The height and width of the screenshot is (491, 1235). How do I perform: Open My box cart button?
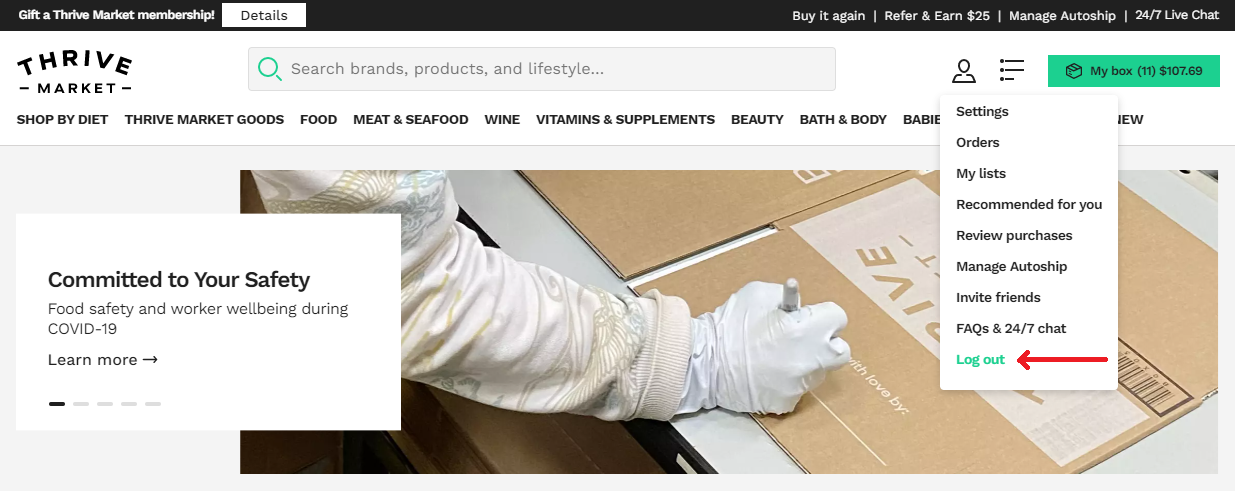click(1133, 71)
